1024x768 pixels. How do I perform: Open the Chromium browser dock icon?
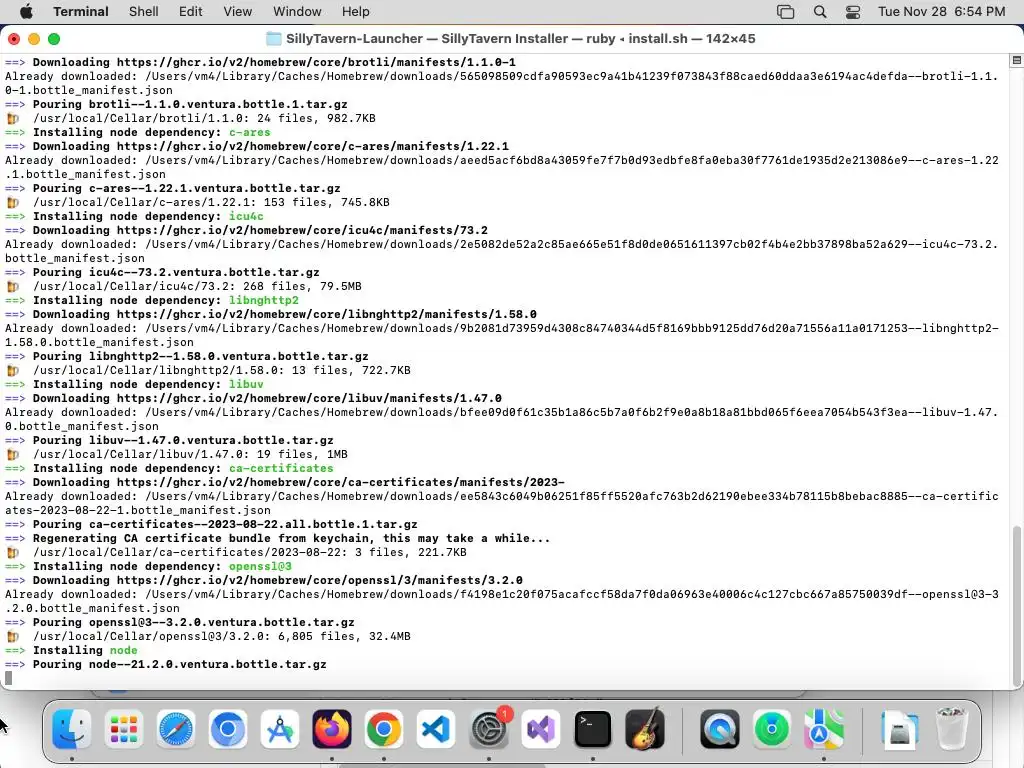(x=228, y=729)
